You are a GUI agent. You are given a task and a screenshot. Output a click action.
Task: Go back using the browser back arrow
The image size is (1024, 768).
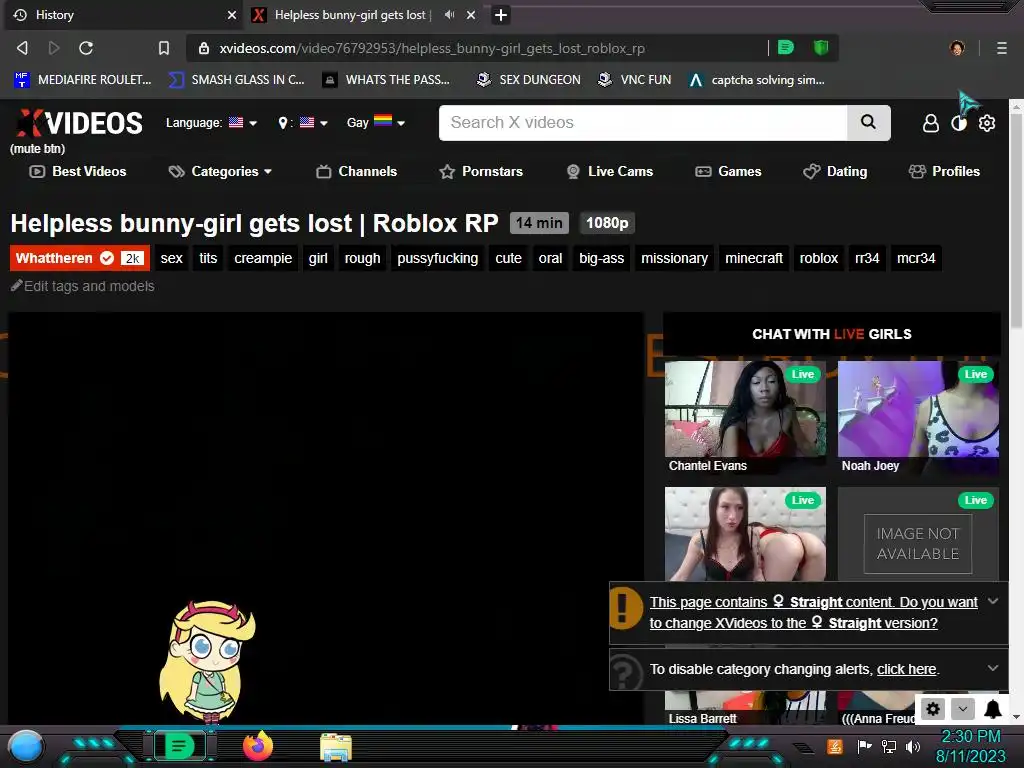pos(22,48)
